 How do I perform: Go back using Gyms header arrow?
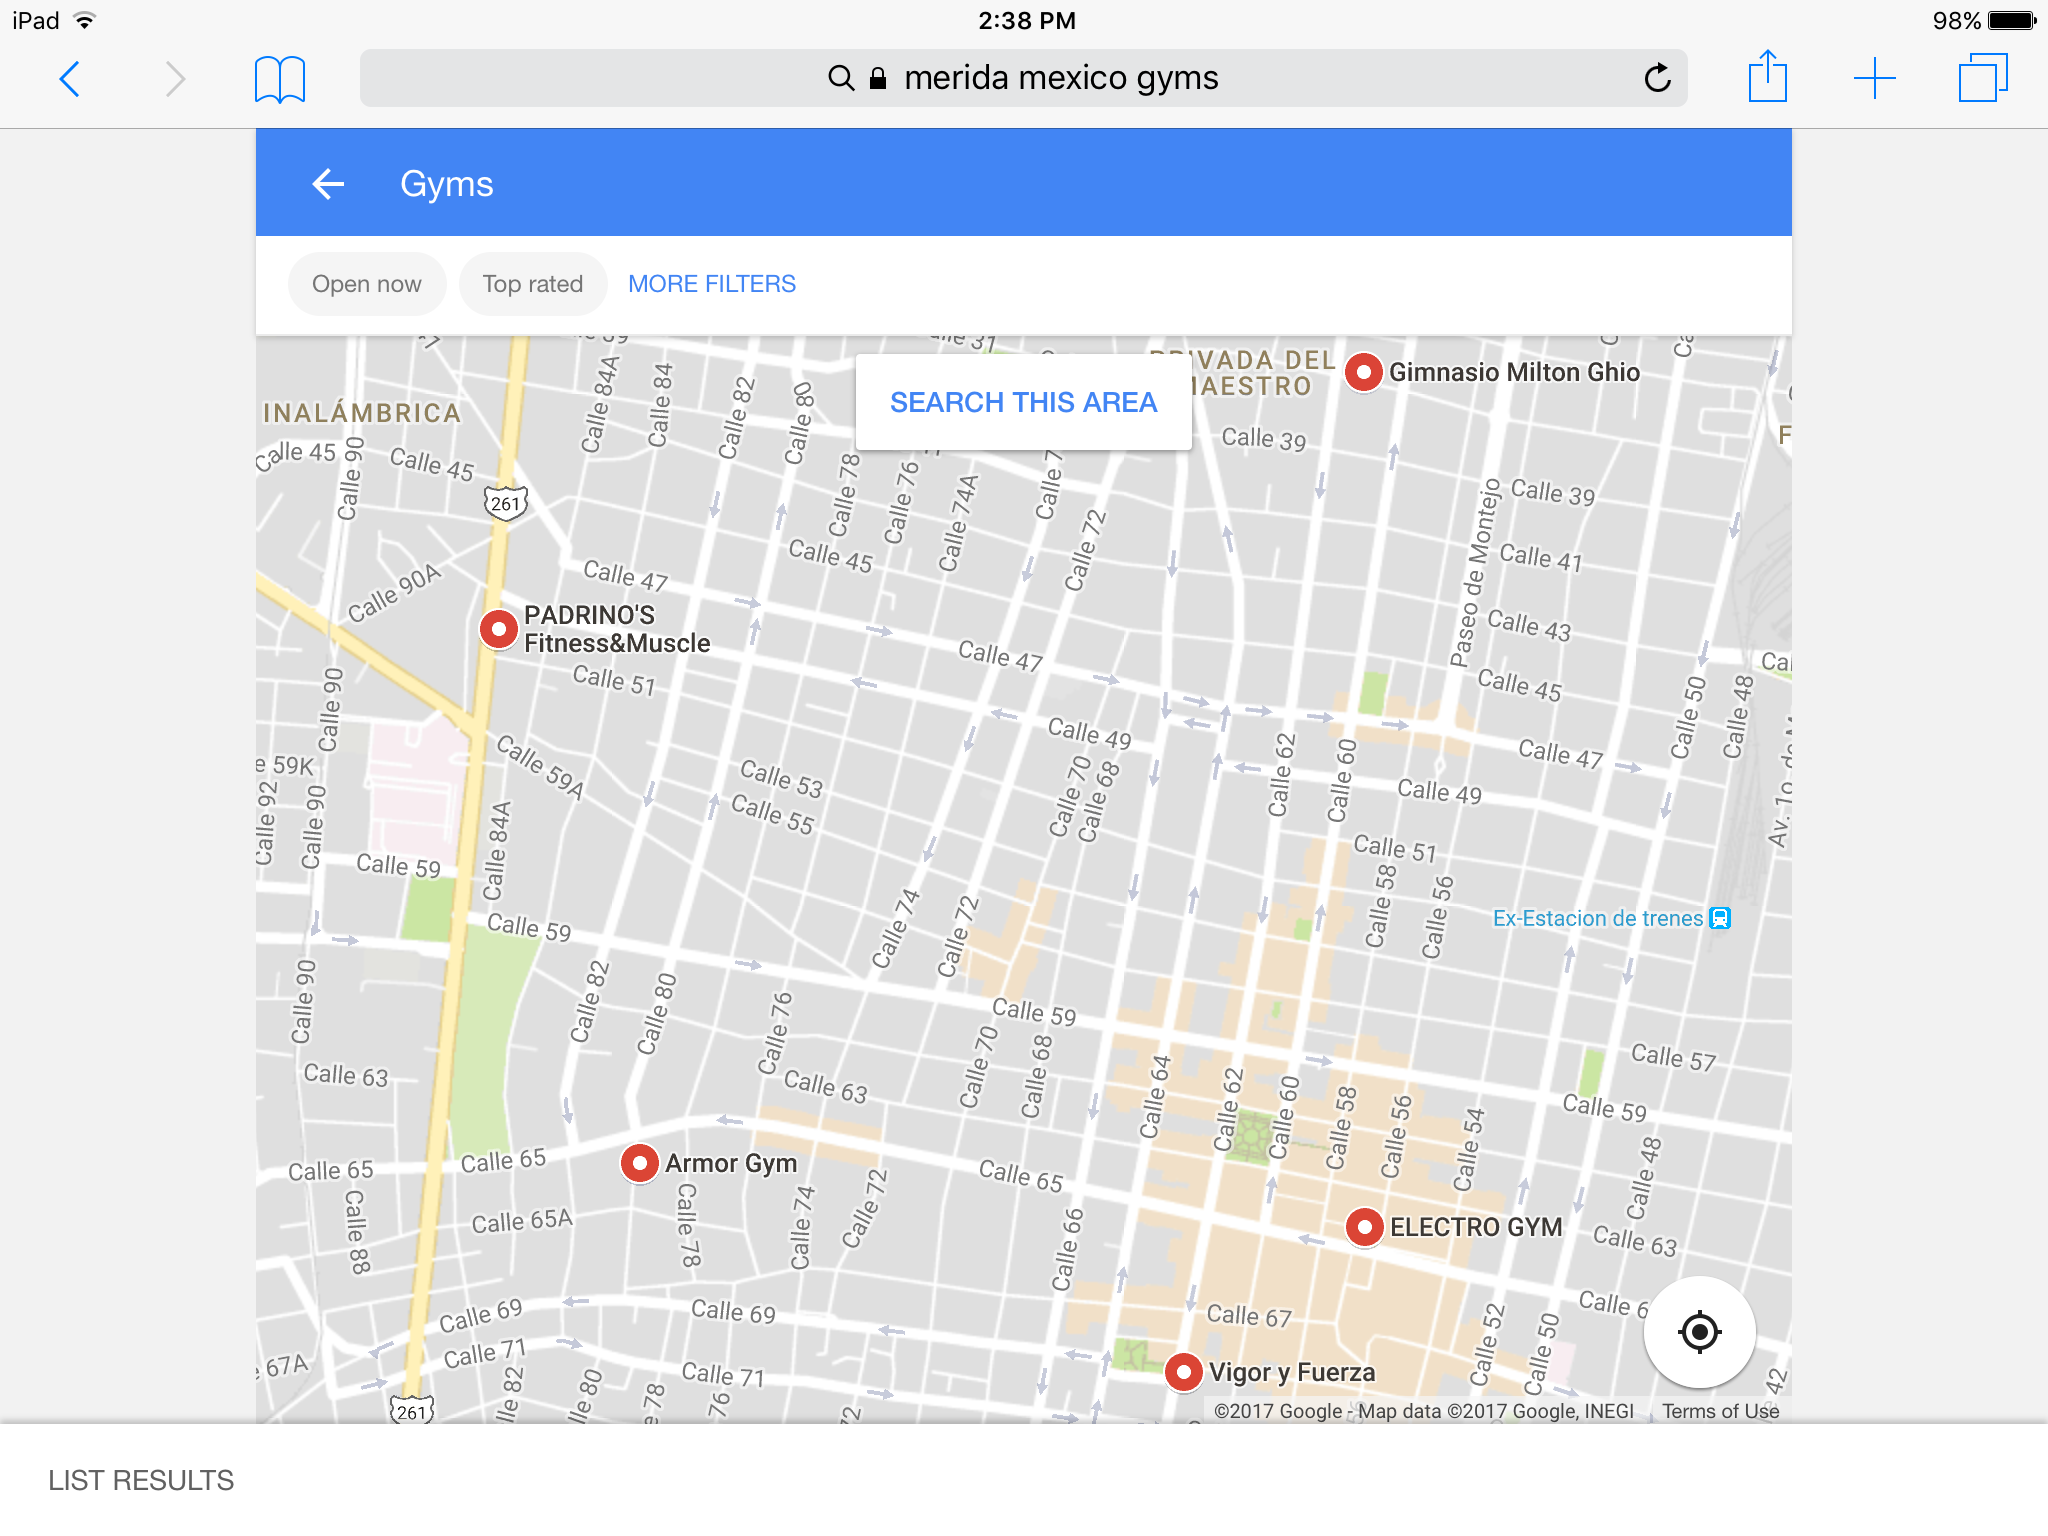click(328, 184)
